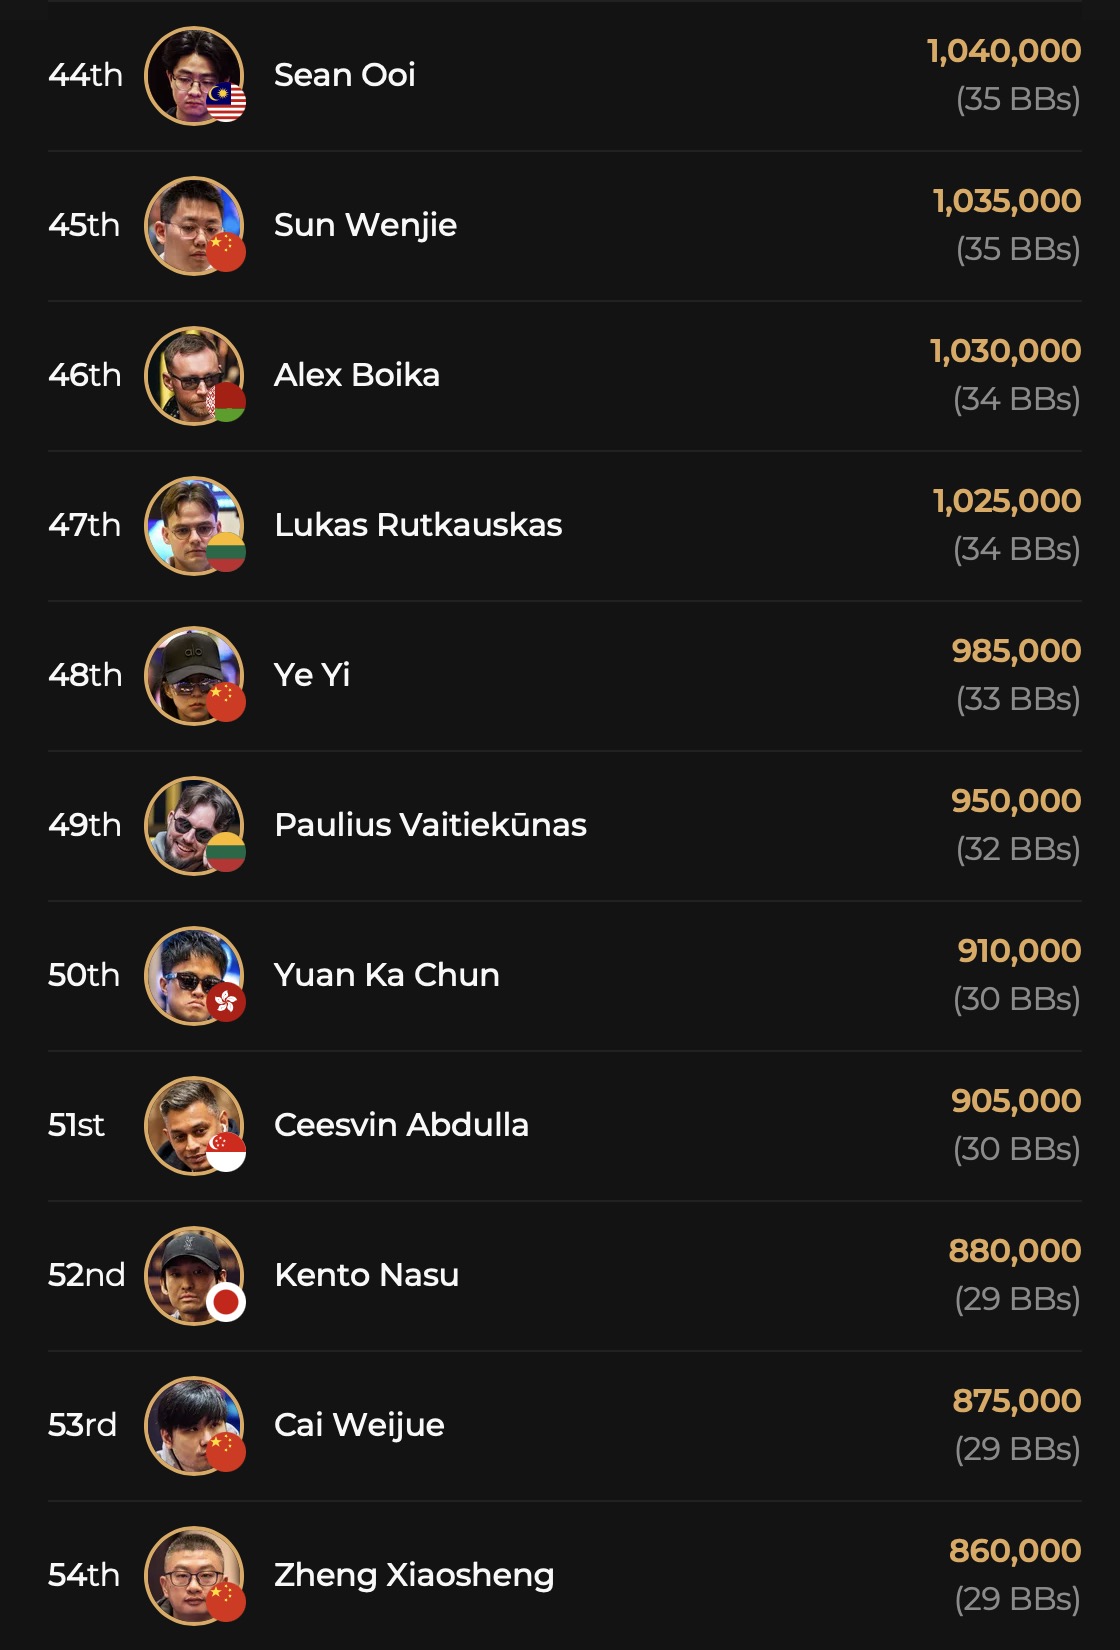This screenshot has width=1120, height=1650.
Task: Select the Cai Weijue player name
Action: click(359, 1425)
